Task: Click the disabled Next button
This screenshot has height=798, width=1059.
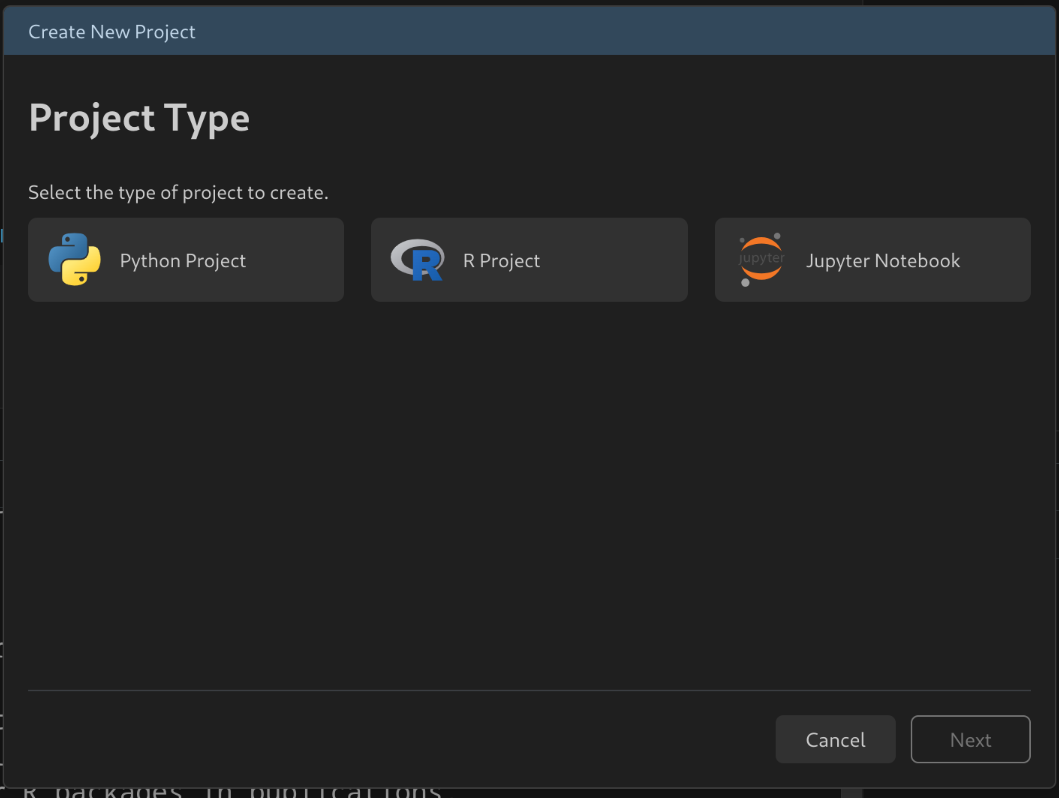Action: click(x=970, y=740)
